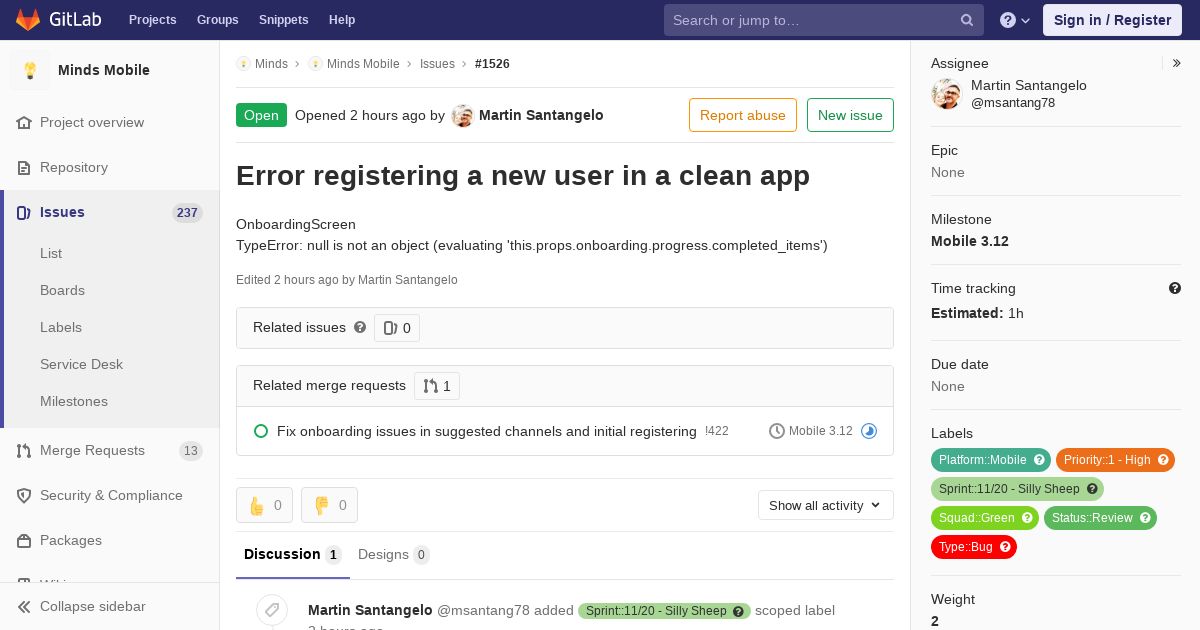Expand the Help menu dropdown in navbar
This screenshot has width=1200, height=630.
click(x=1015, y=20)
